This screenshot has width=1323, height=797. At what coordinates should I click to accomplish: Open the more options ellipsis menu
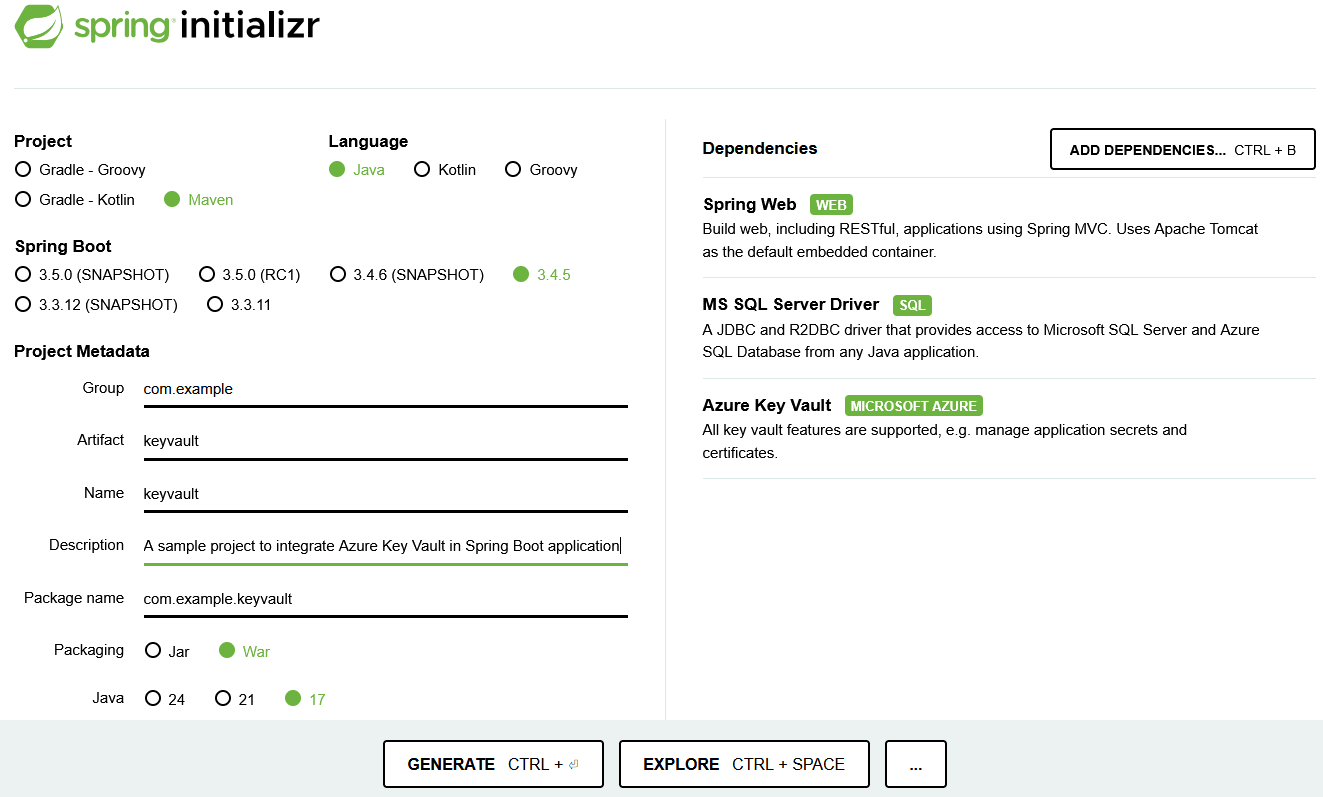[x=915, y=764]
